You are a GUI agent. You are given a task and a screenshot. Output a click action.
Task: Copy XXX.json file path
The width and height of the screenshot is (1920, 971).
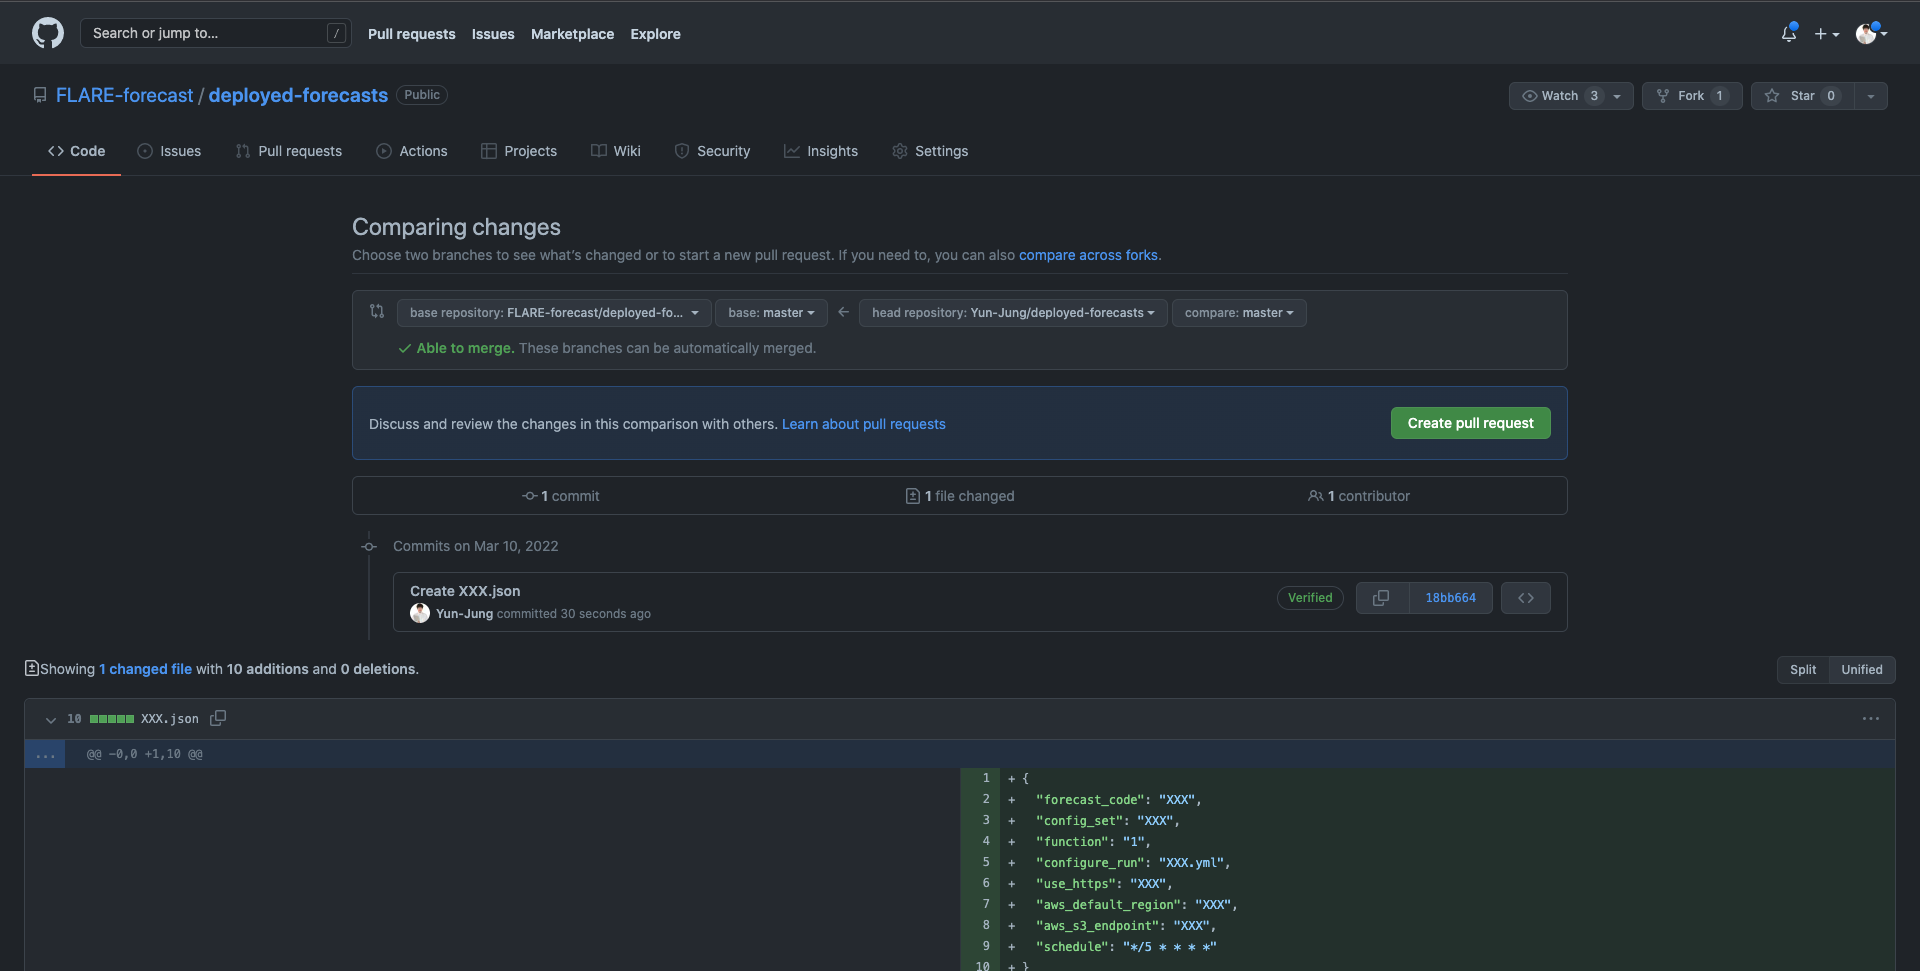(218, 718)
